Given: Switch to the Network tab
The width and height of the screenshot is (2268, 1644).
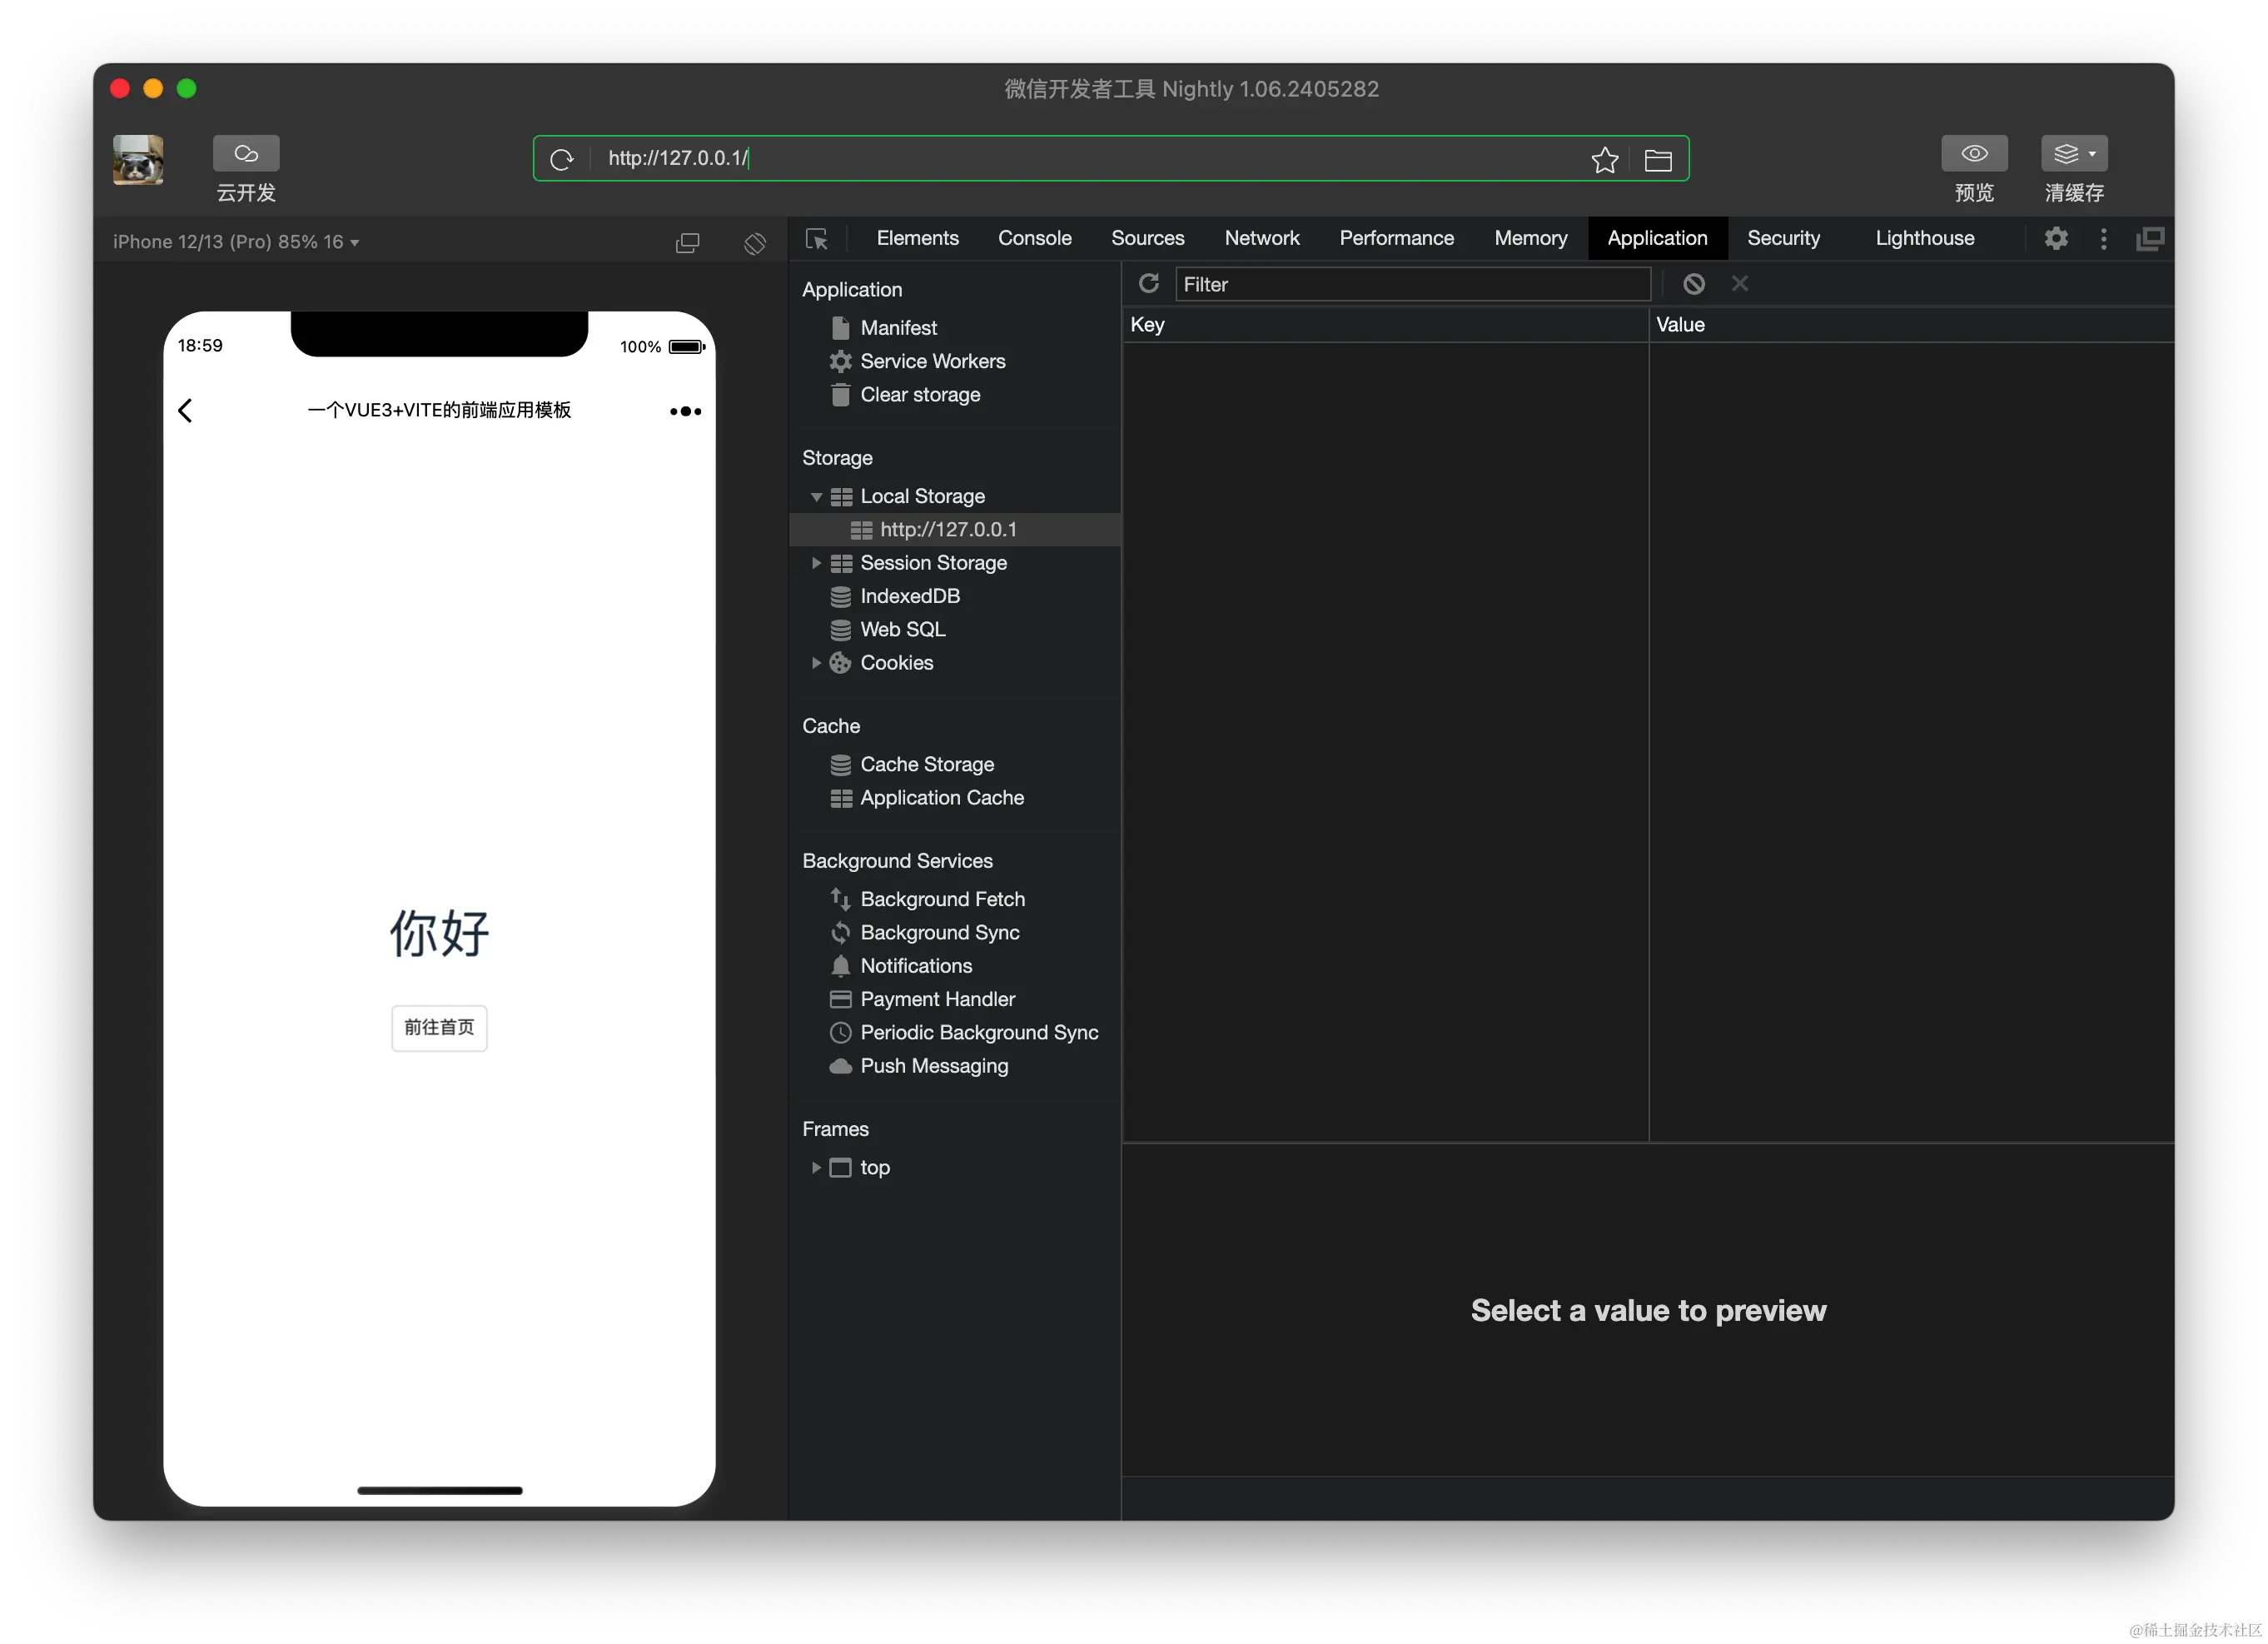Looking at the screenshot, I should (1261, 238).
